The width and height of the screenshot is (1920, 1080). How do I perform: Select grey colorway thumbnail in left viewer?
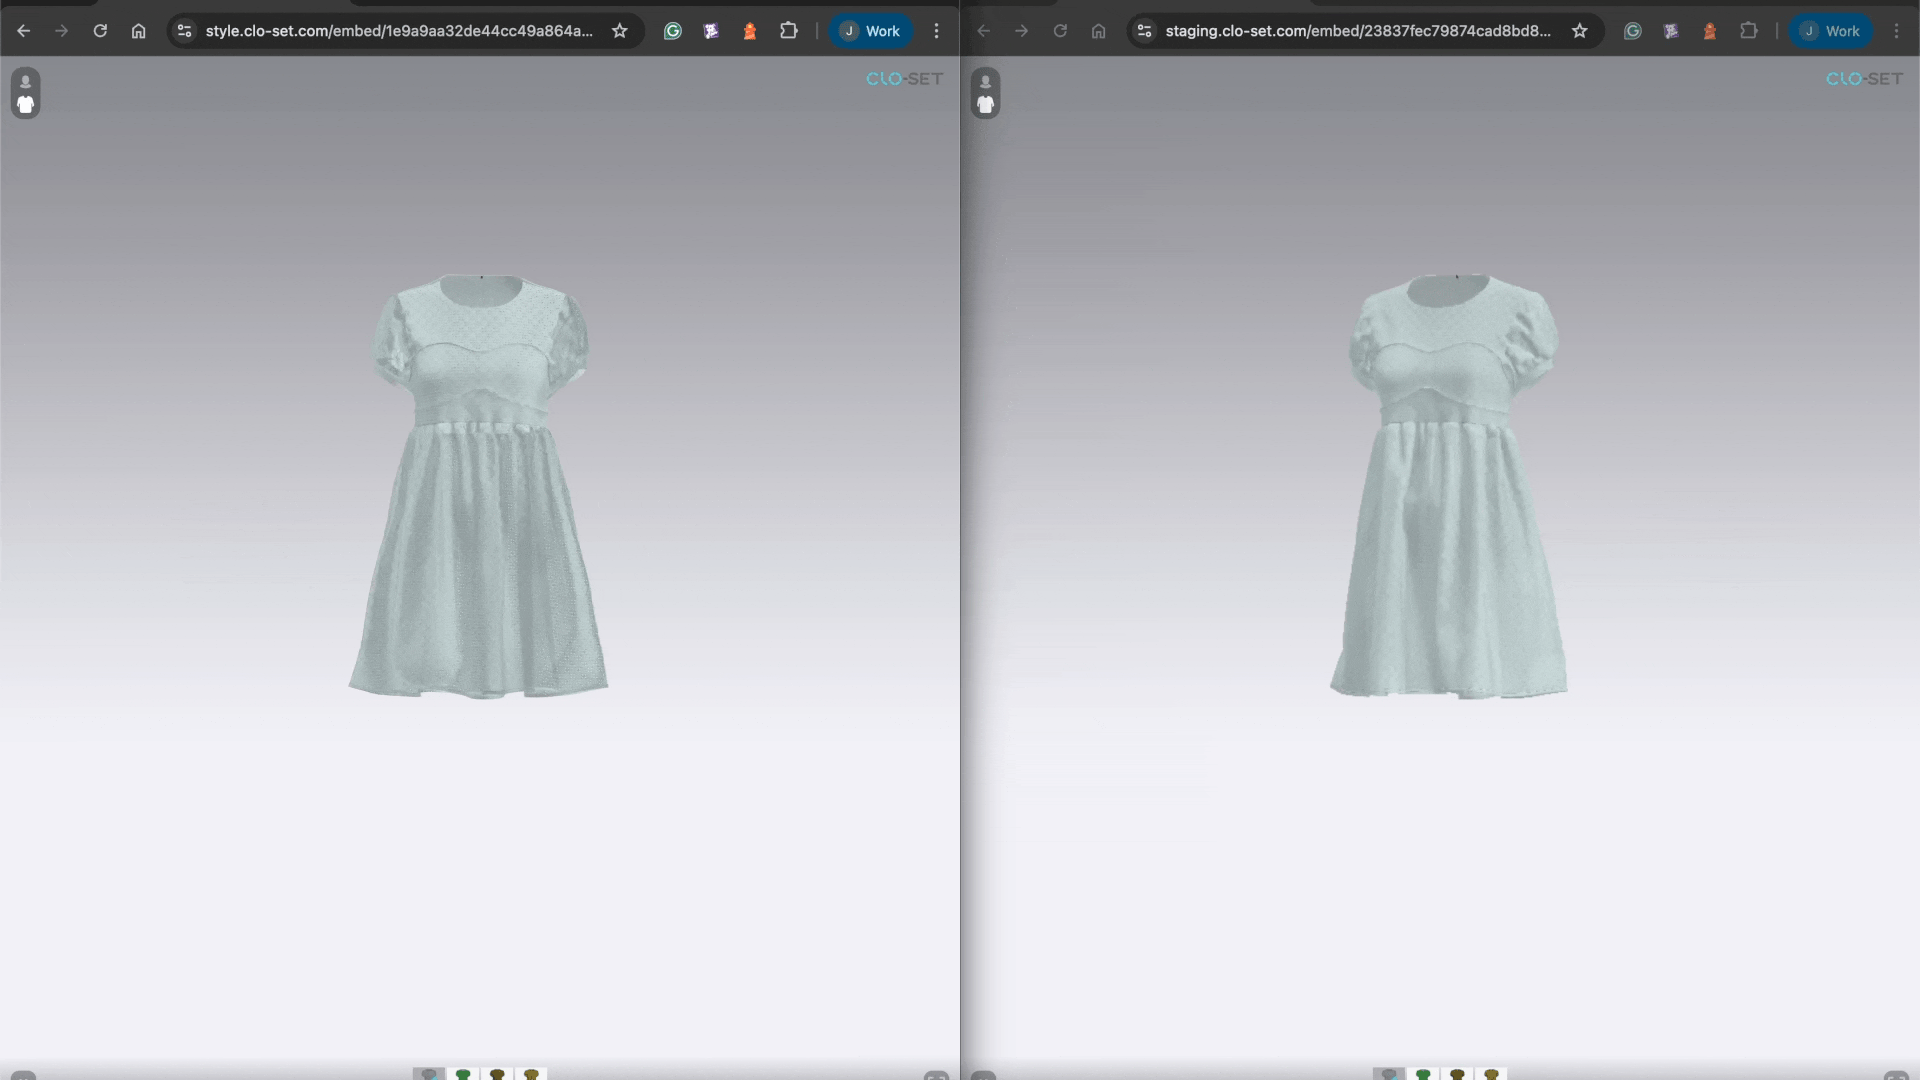point(429,1074)
